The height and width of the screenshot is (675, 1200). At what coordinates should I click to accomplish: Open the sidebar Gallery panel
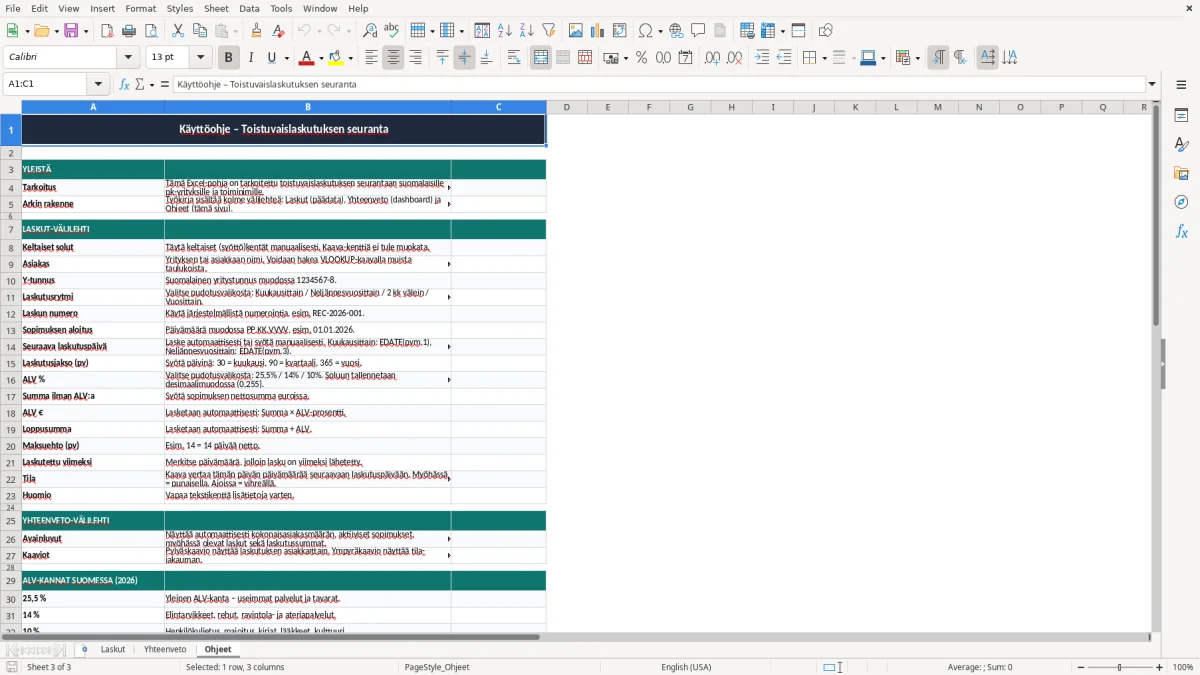(1181, 174)
